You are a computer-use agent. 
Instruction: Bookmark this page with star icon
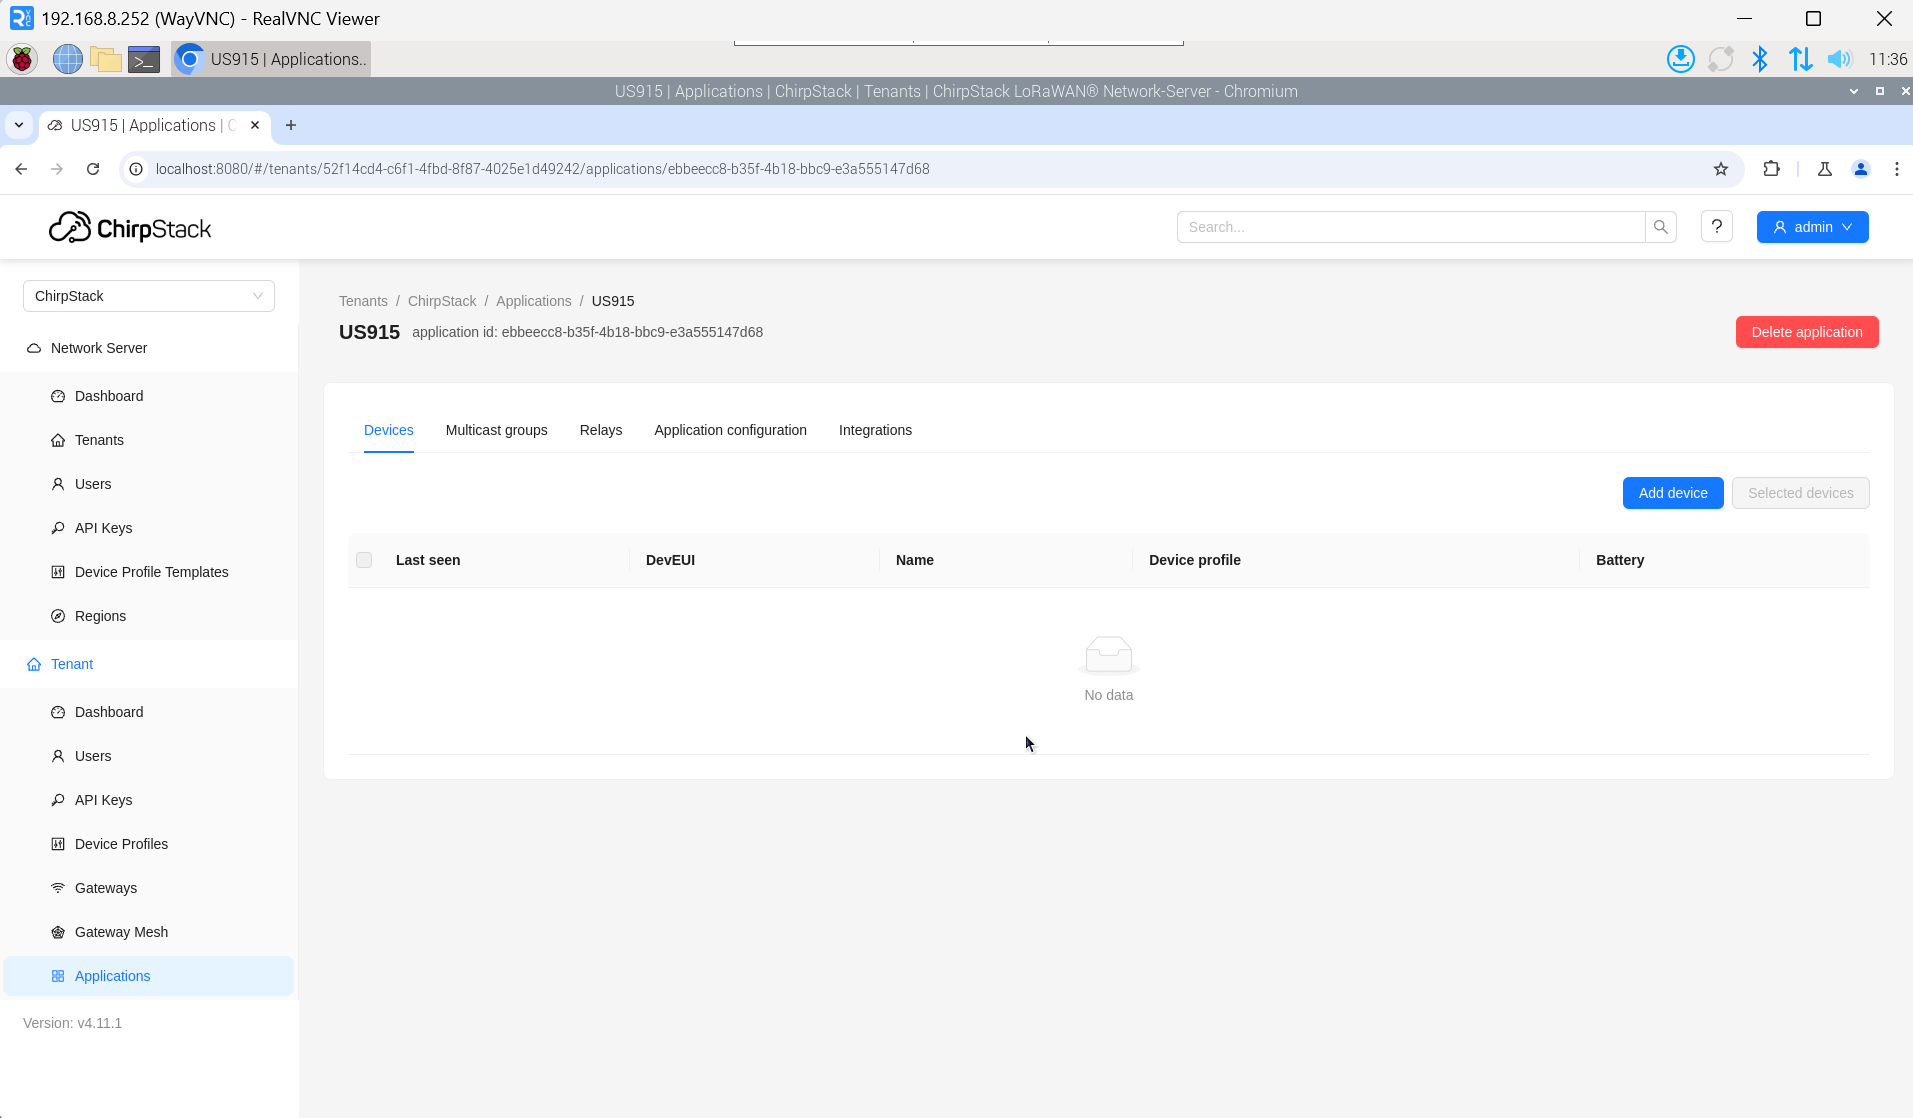[1720, 169]
